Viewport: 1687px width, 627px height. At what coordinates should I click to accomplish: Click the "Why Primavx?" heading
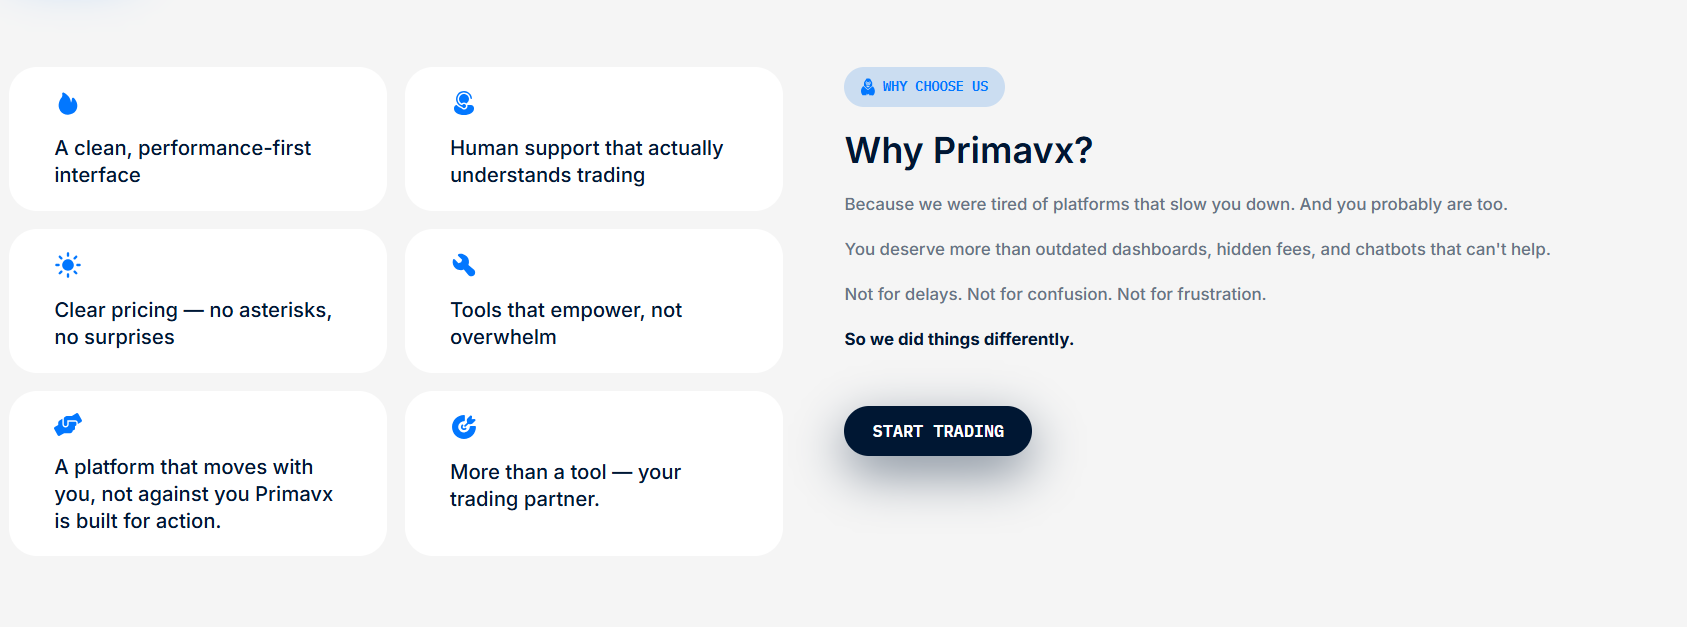(968, 151)
